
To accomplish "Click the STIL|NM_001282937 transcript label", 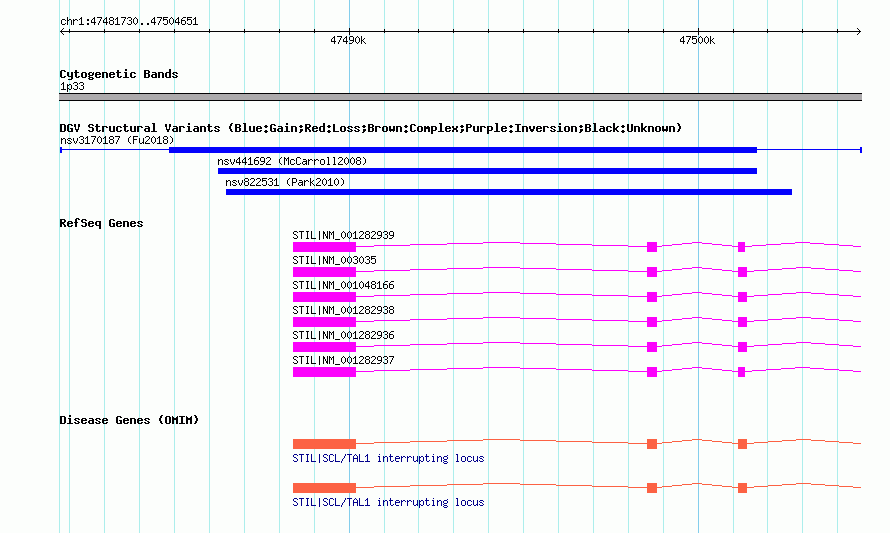I will coord(343,360).
